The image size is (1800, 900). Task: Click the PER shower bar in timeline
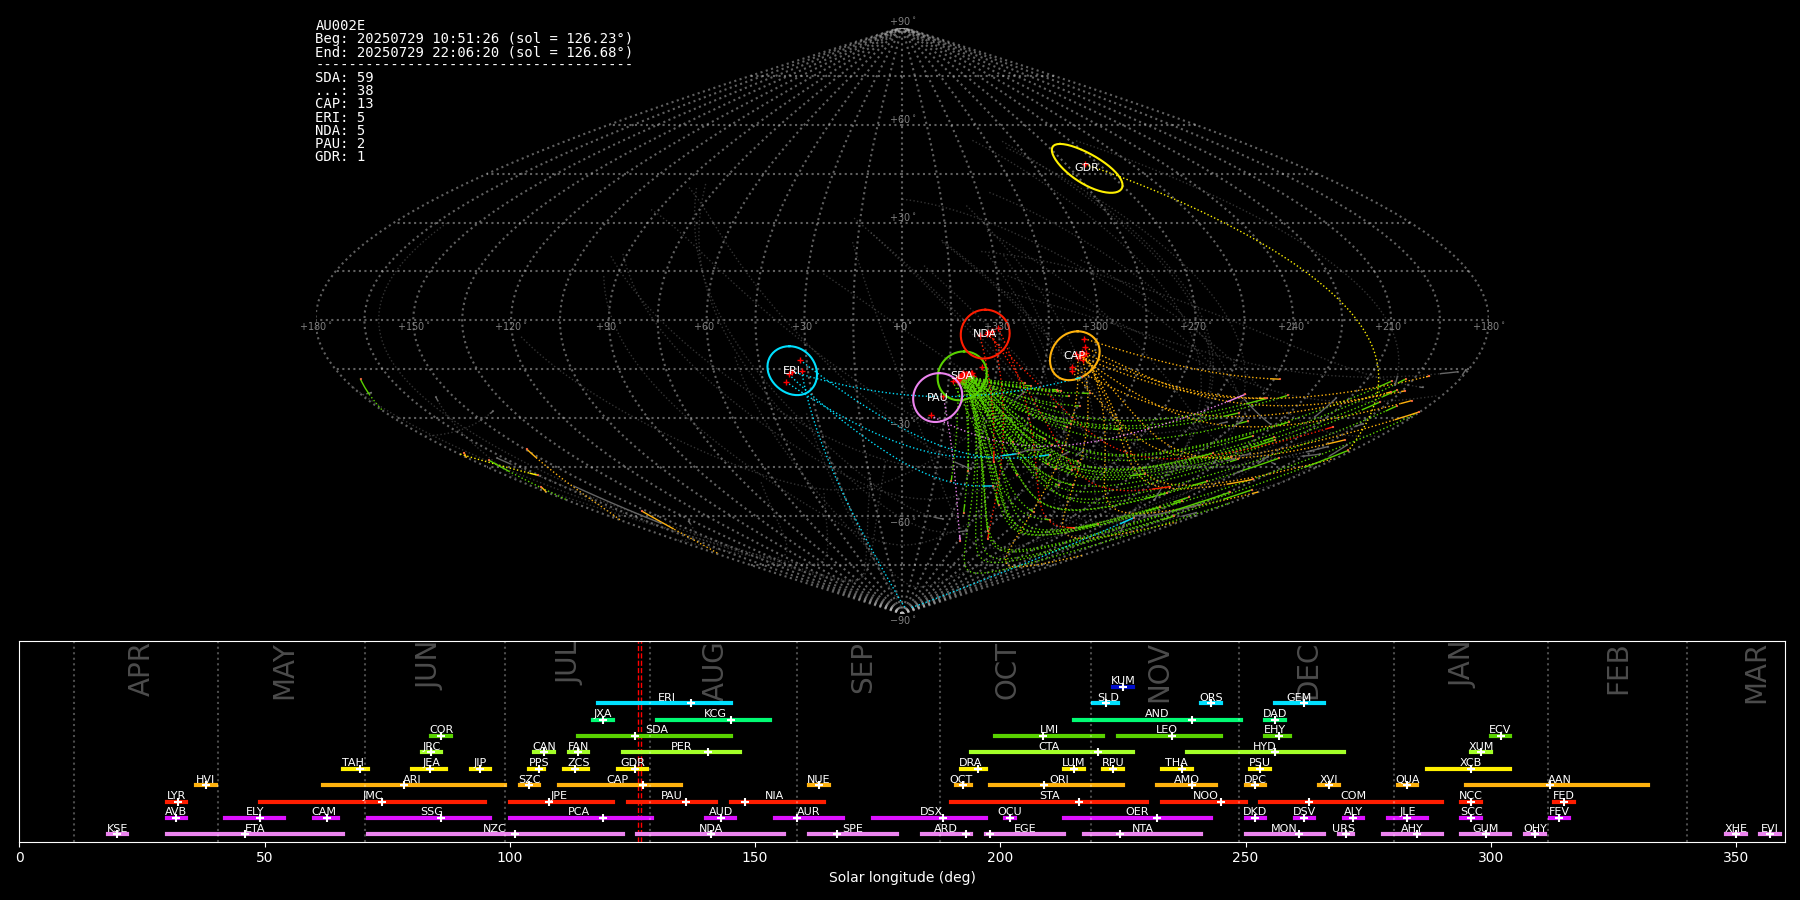681,752
